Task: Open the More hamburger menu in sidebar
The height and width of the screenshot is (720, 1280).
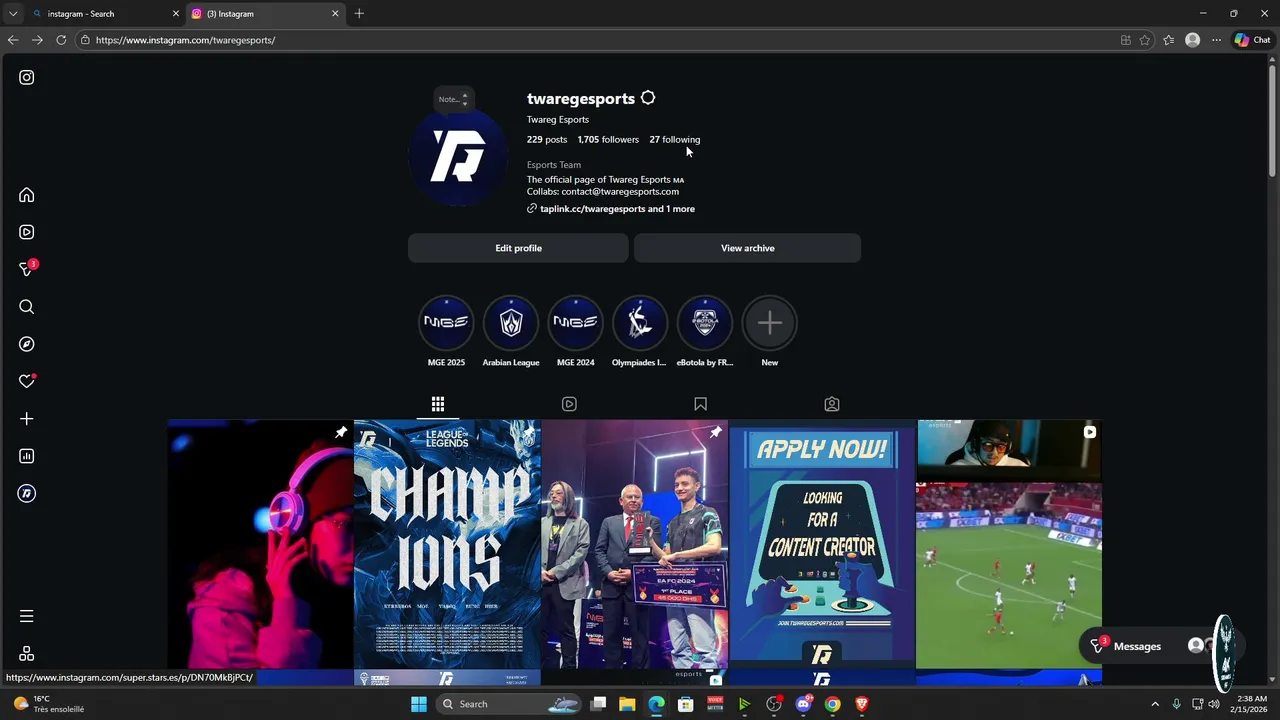Action: 27,616
